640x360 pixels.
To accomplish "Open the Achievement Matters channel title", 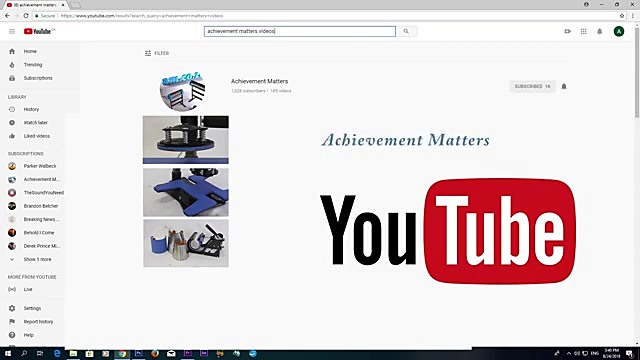I will pyautogui.click(x=260, y=81).
